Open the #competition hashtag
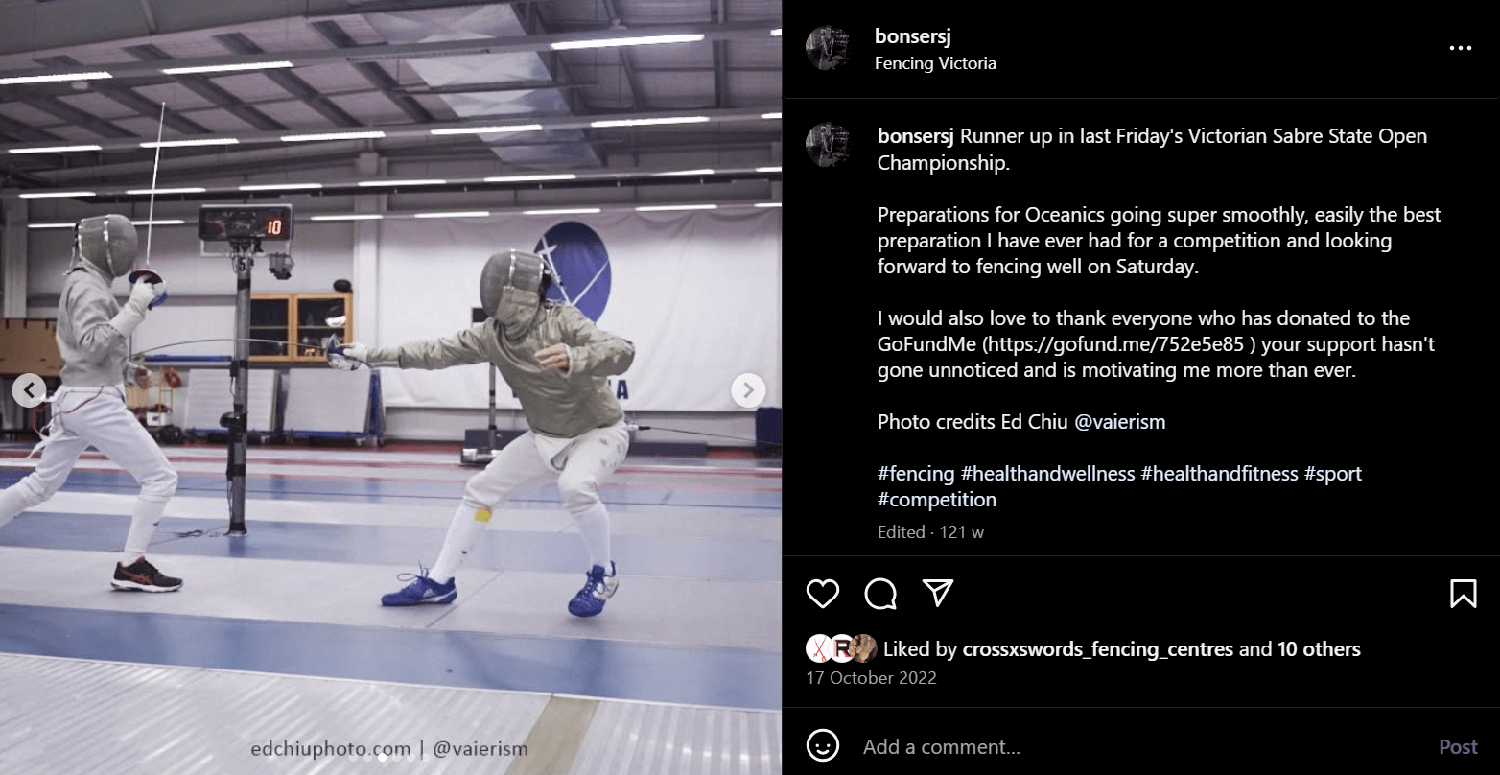This screenshot has width=1500, height=775. (x=937, y=499)
